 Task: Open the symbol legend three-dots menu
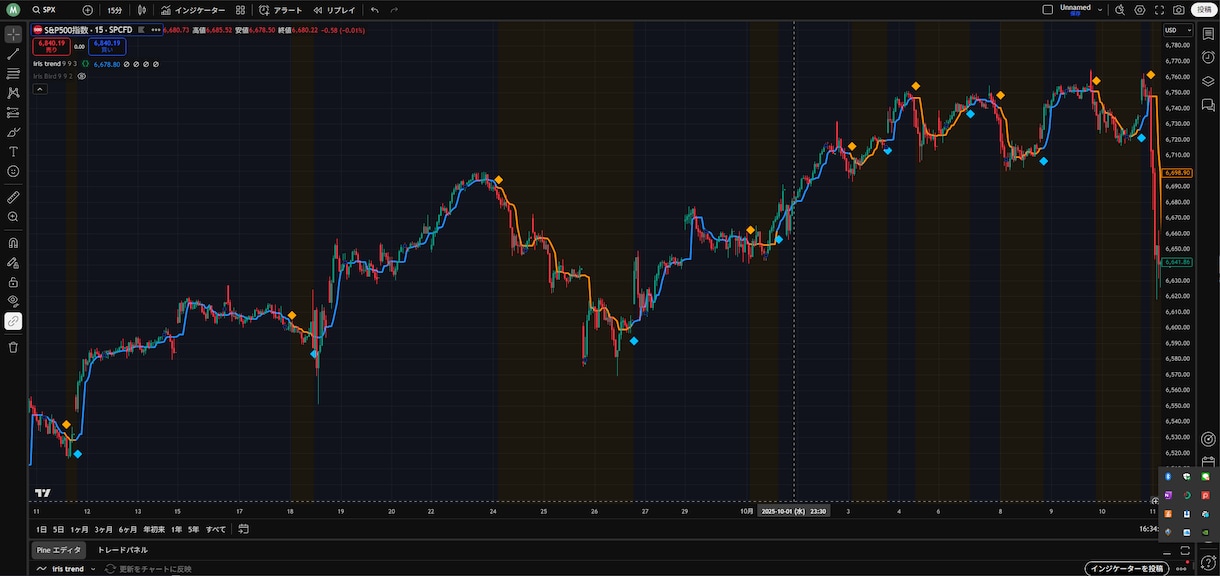tap(156, 30)
